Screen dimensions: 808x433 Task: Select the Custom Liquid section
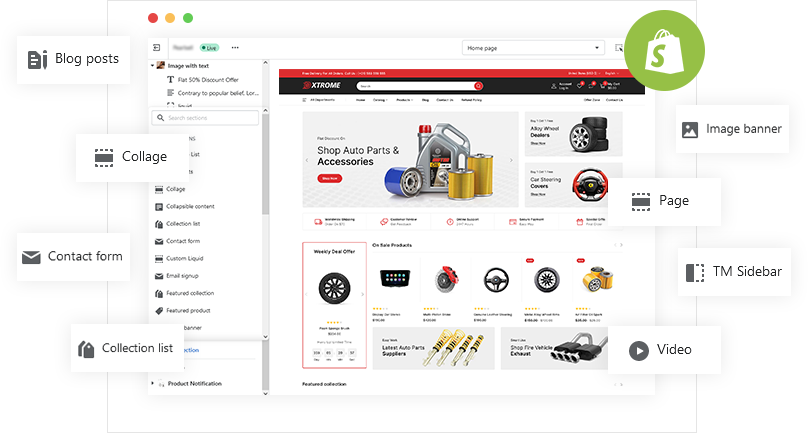(186, 258)
